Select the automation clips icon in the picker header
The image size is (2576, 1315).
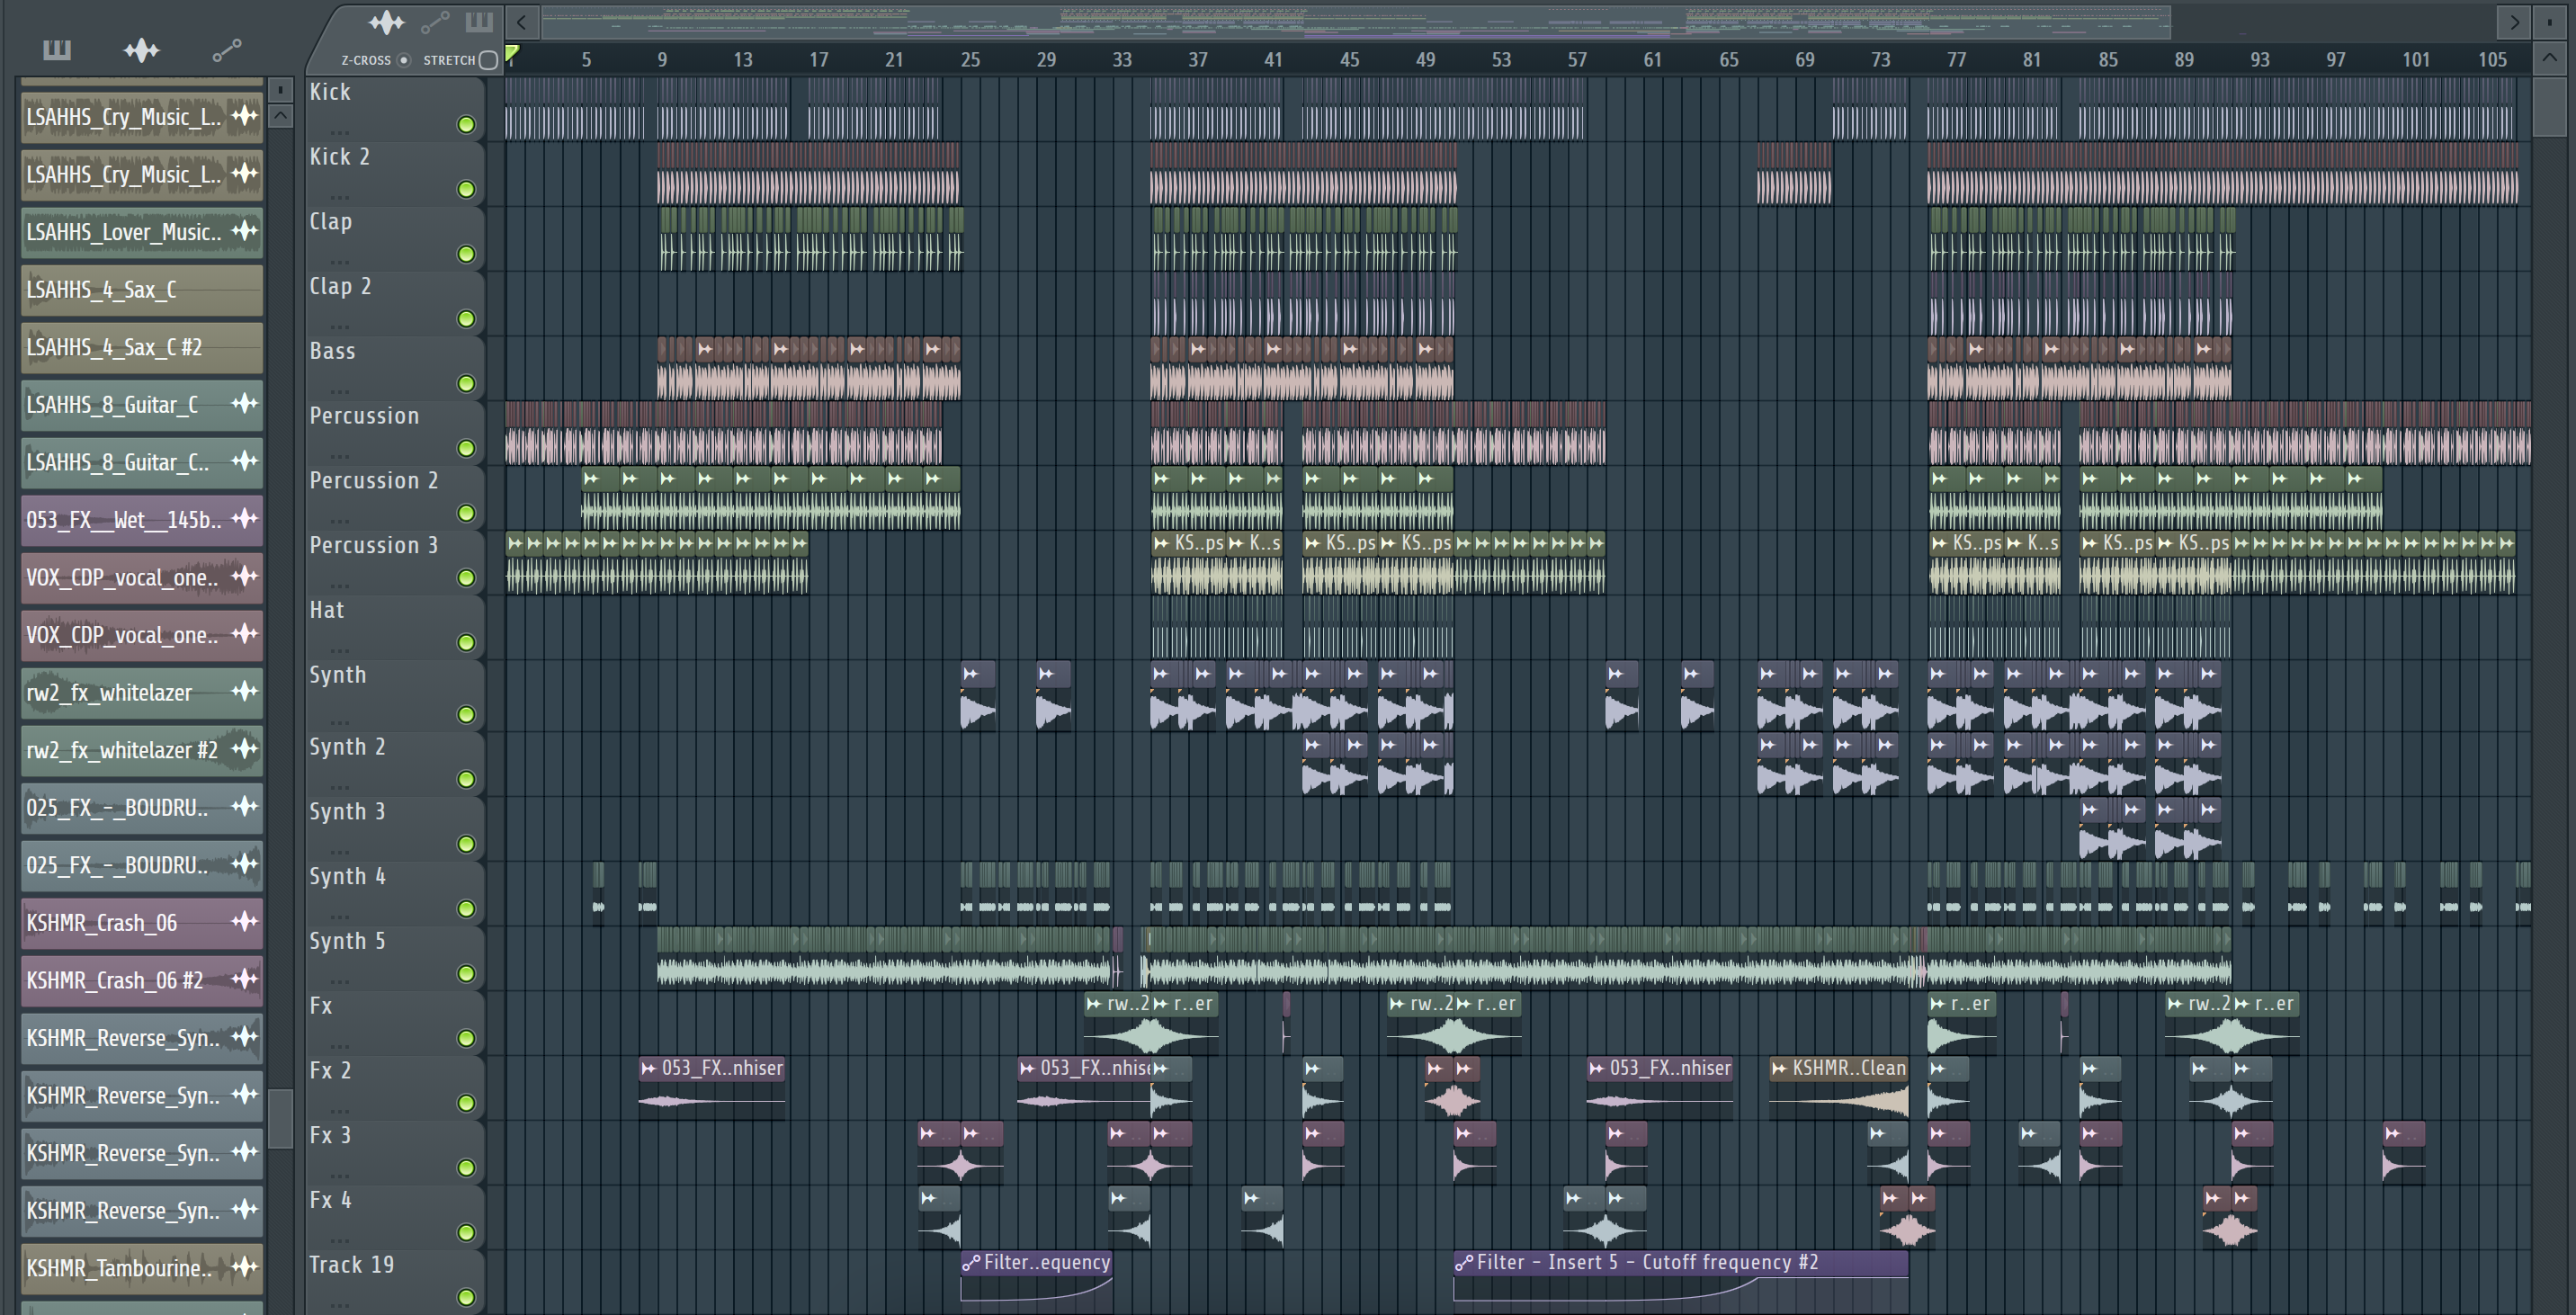[x=227, y=50]
